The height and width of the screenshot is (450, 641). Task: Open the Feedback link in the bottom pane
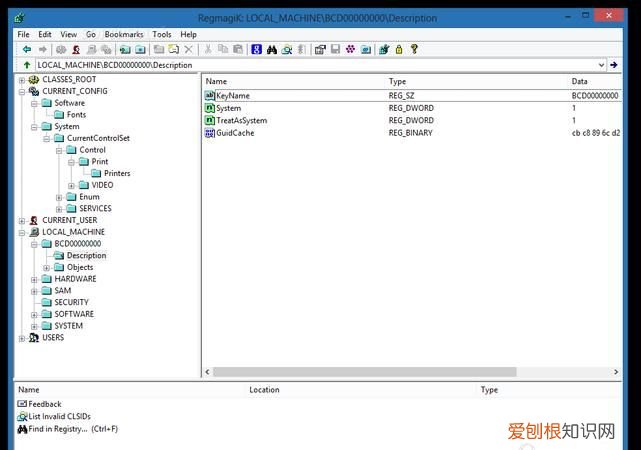[x=45, y=404]
